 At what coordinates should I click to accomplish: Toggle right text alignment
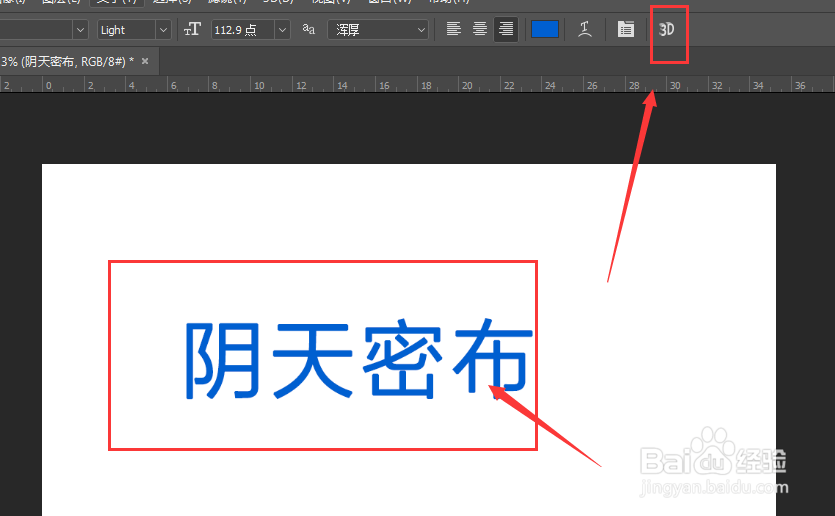tap(506, 29)
